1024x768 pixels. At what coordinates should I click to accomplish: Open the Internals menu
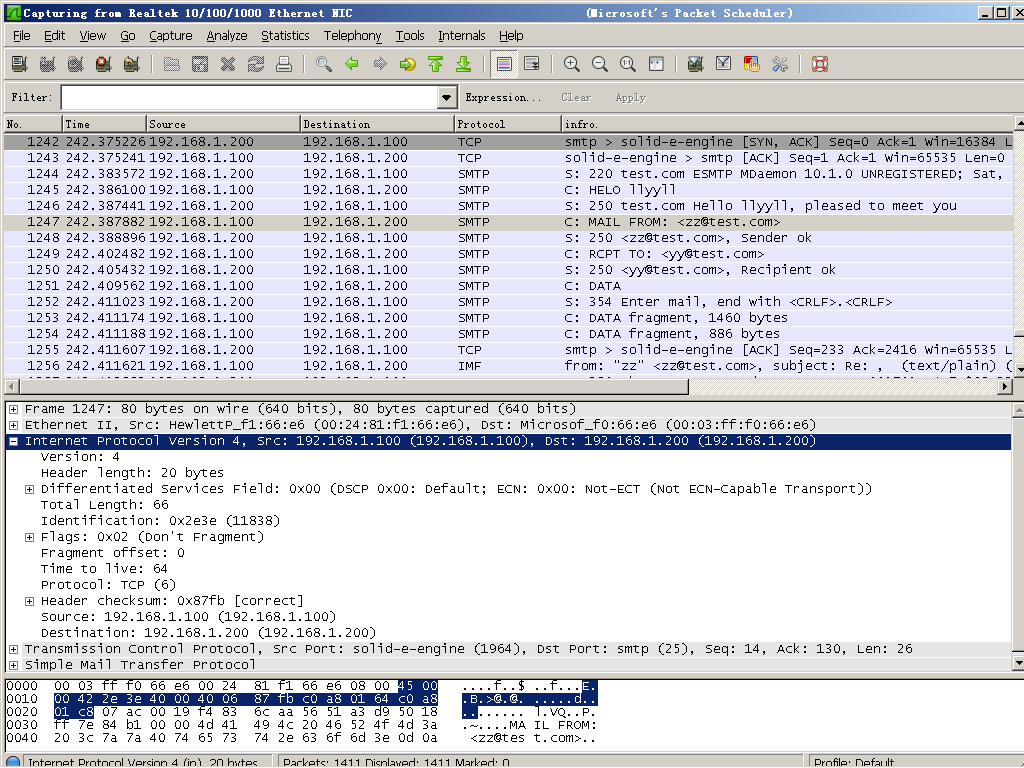[462, 36]
